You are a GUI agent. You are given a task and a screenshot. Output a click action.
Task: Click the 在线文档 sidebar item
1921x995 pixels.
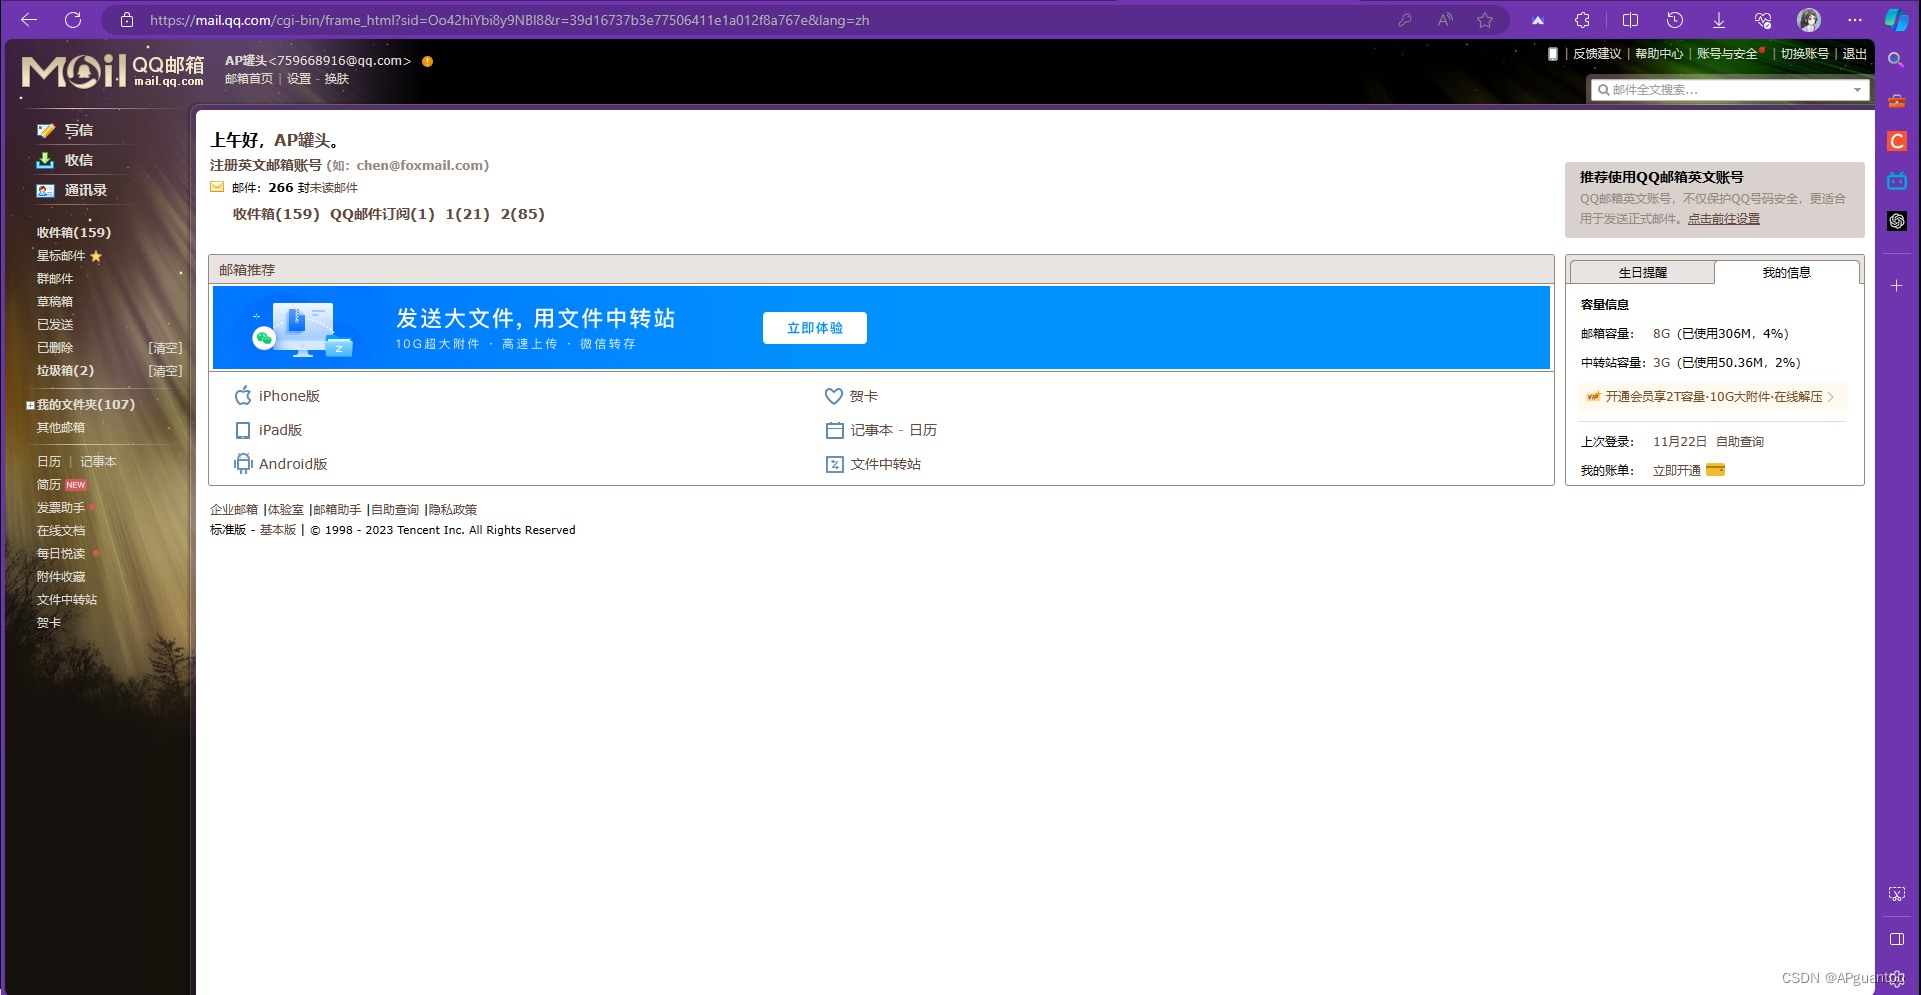coord(61,531)
